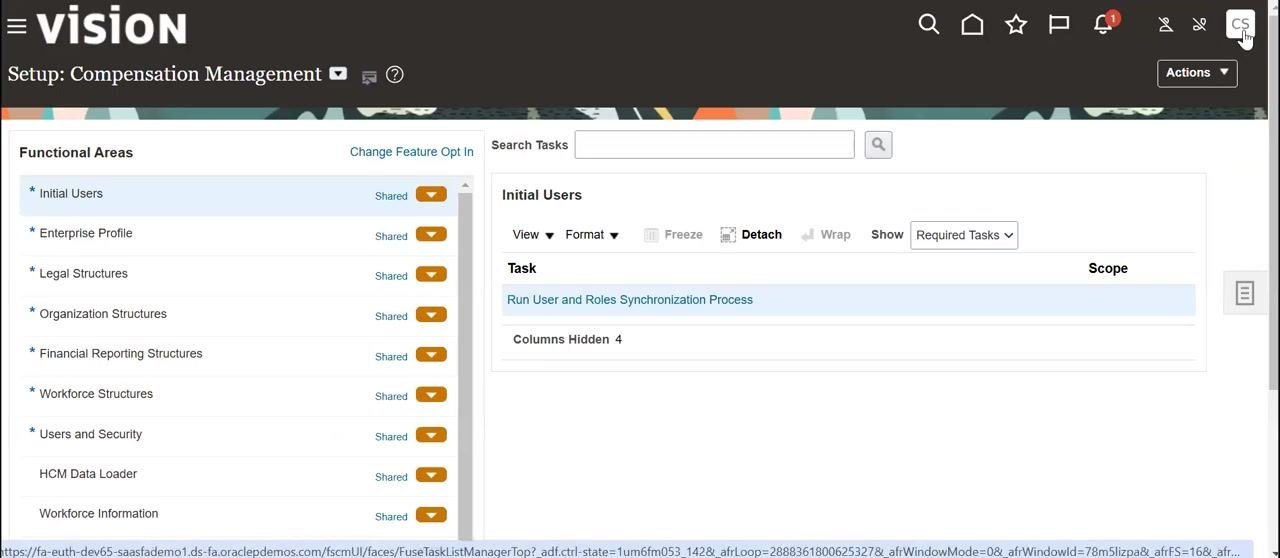Click the Wrap toolbar button
Screen dimensions: 1280x558
coord(826,234)
